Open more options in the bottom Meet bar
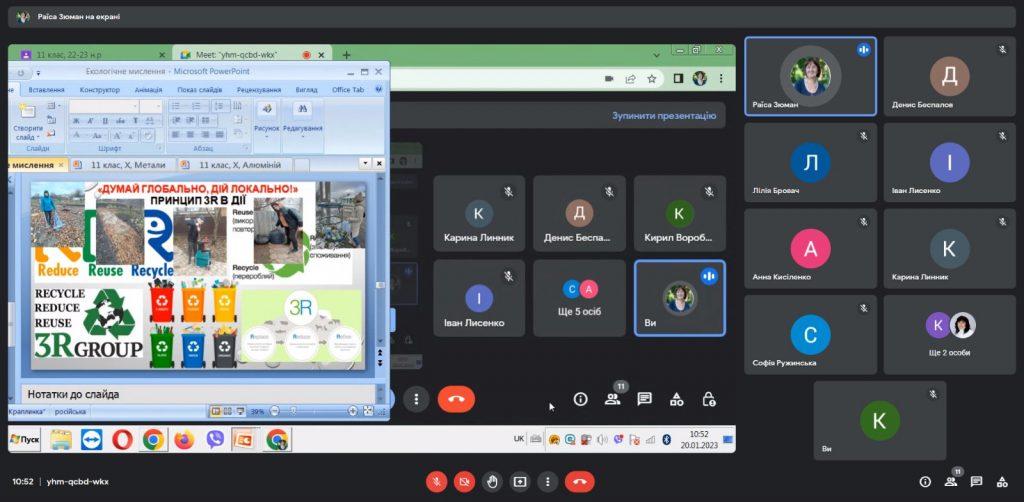This screenshot has height=502, width=1024. 547,482
